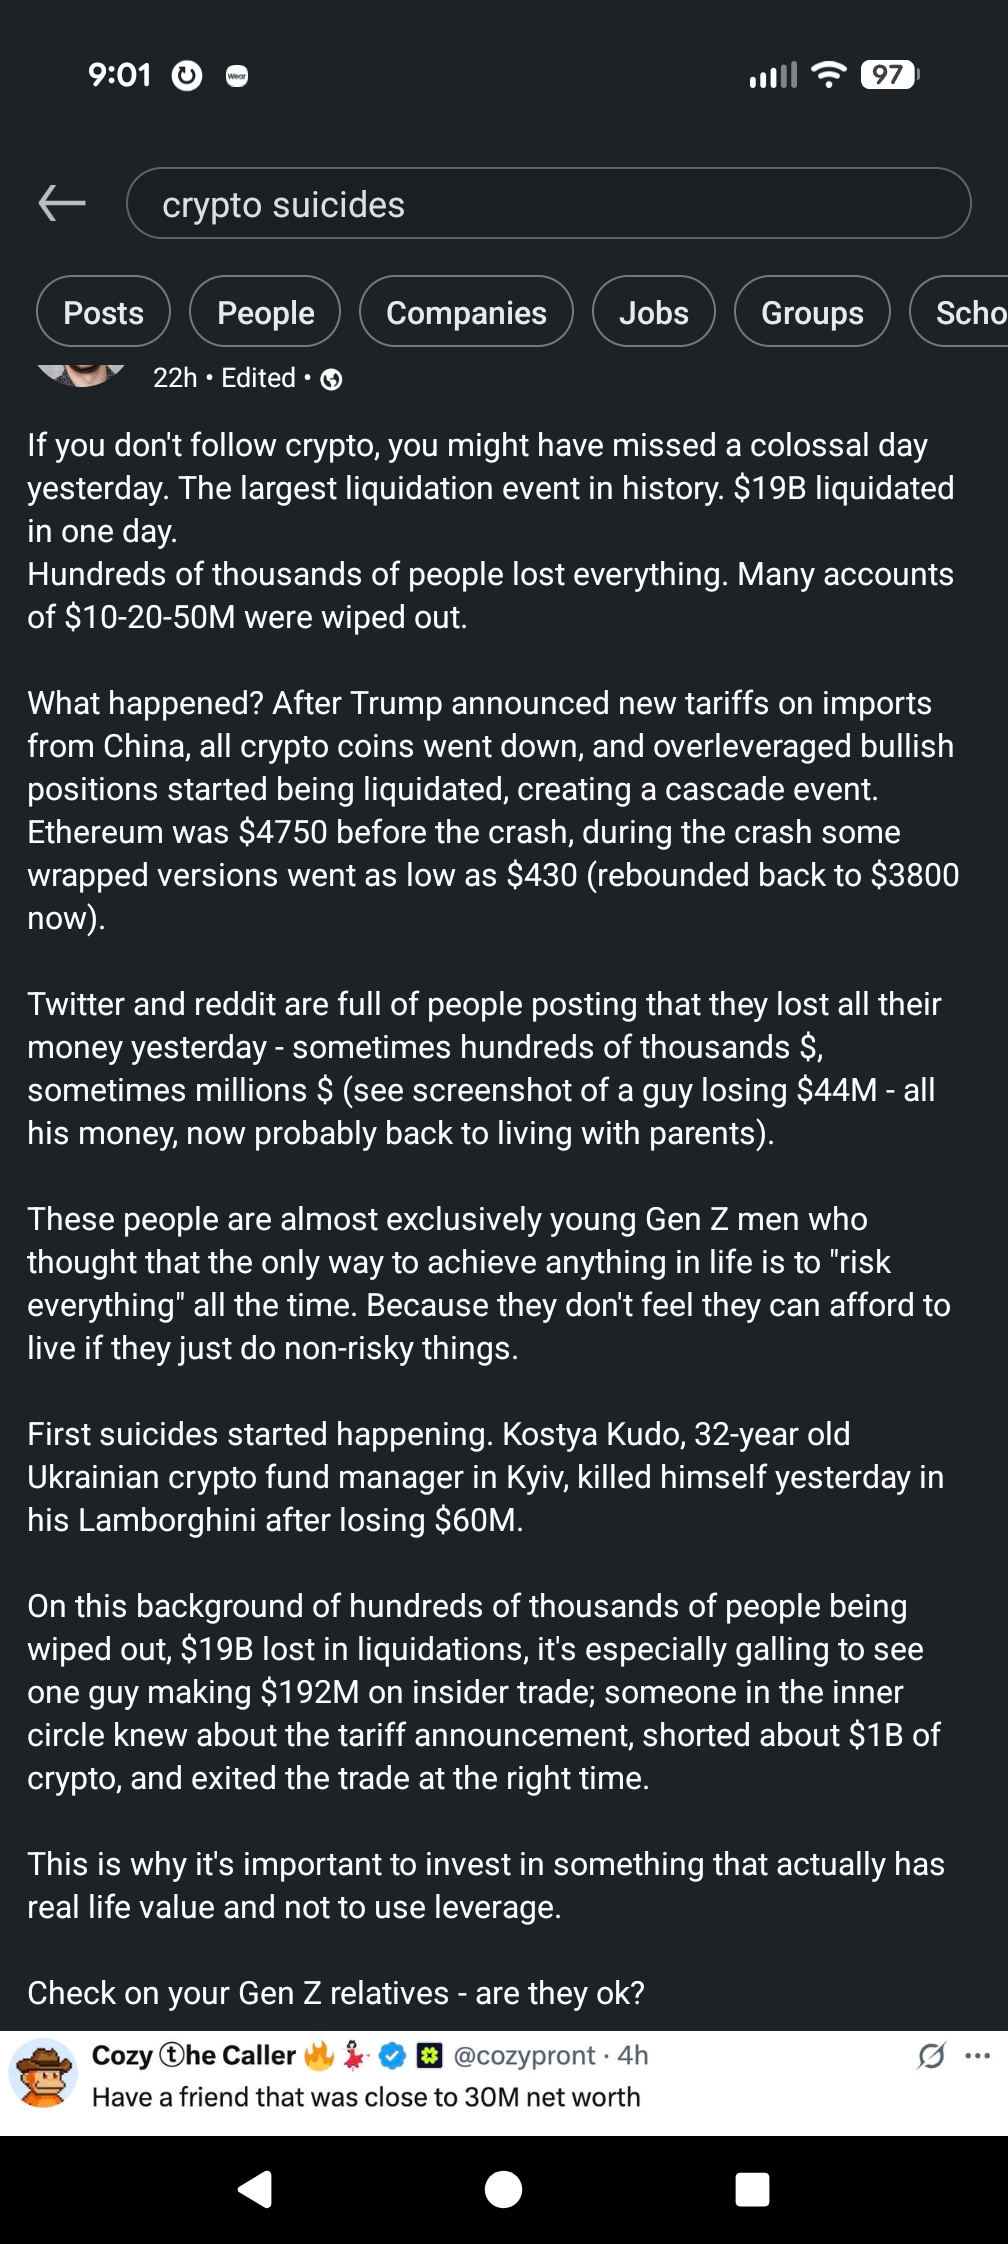
Task: Choose the Groups filter chip
Action: [x=811, y=312]
